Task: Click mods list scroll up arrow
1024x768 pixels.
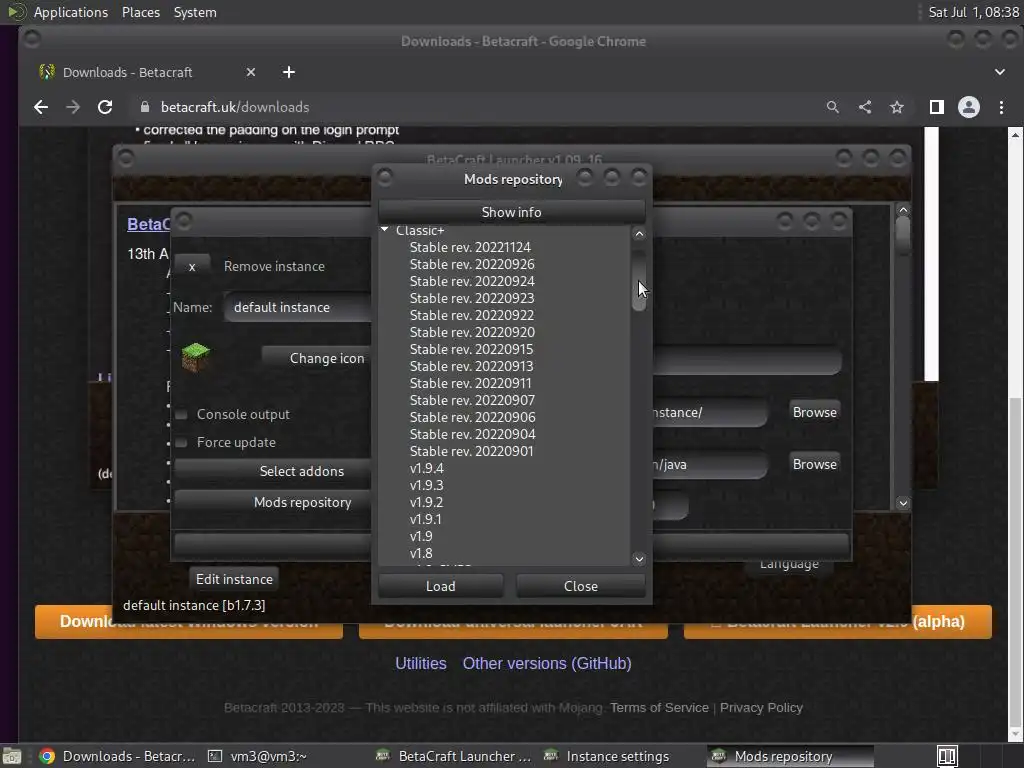Action: coord(639,234)
